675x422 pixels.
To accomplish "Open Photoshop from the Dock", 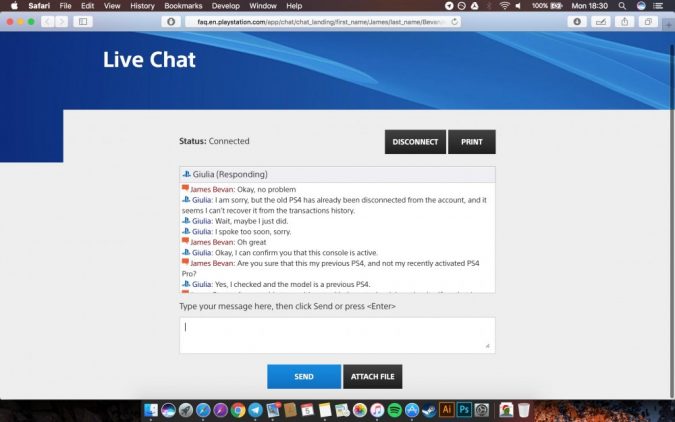I will click(465, 409).
